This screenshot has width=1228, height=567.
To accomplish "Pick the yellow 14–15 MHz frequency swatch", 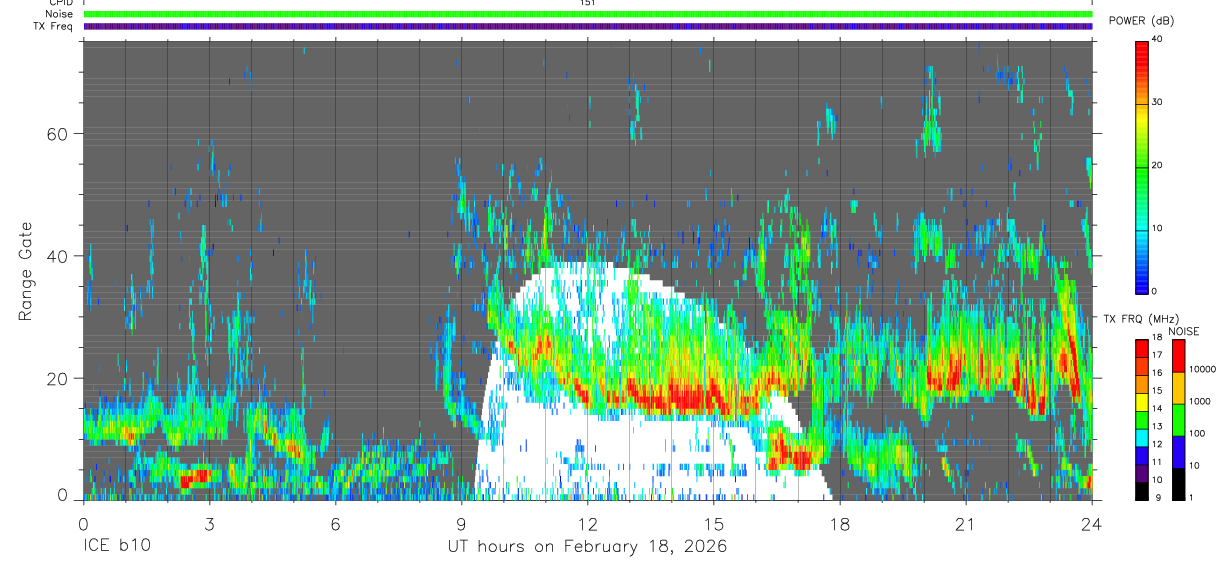I will point(1141,402).
